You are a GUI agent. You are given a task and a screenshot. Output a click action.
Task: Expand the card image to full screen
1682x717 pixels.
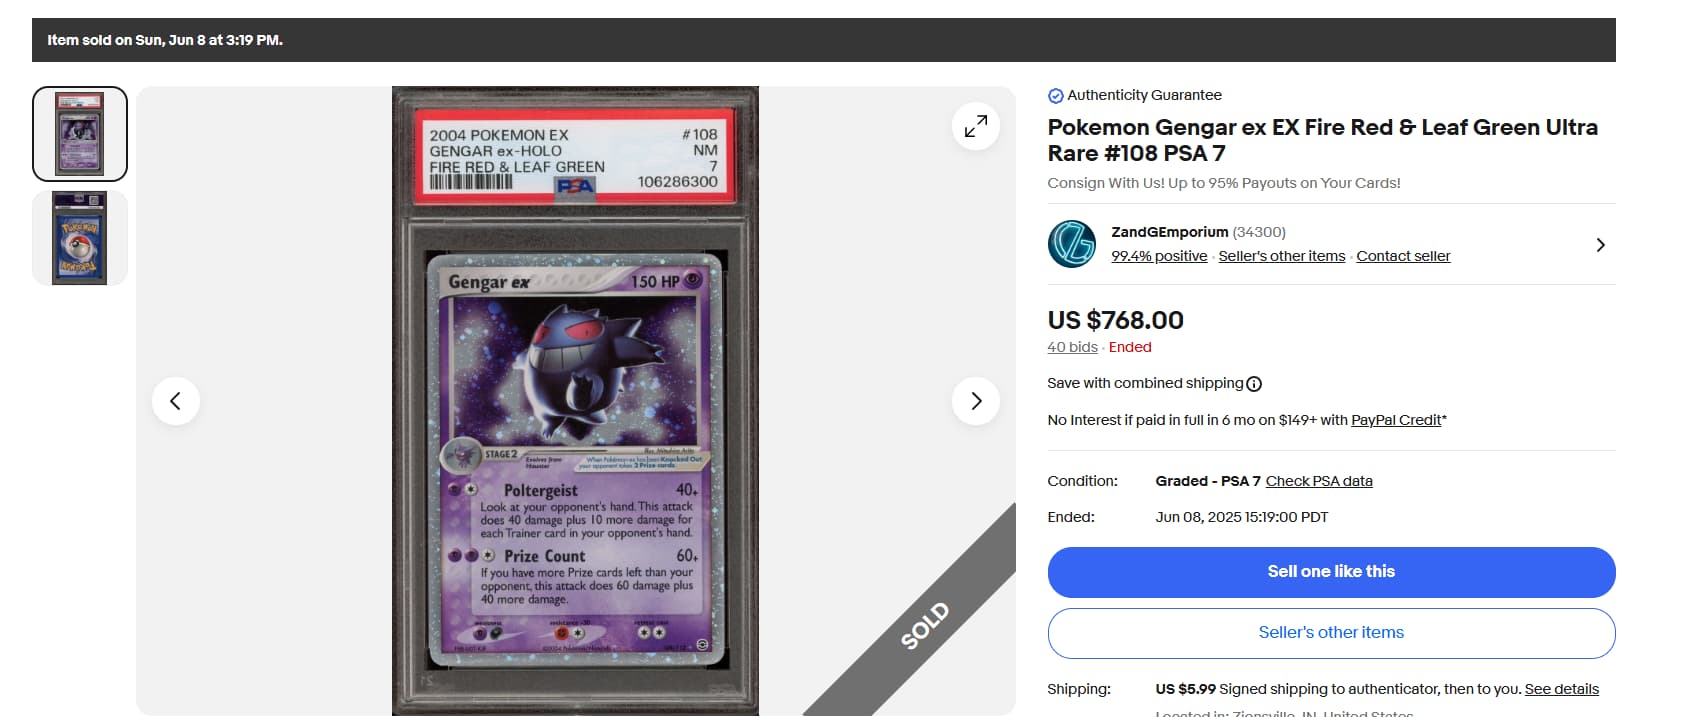click(975, 126)
